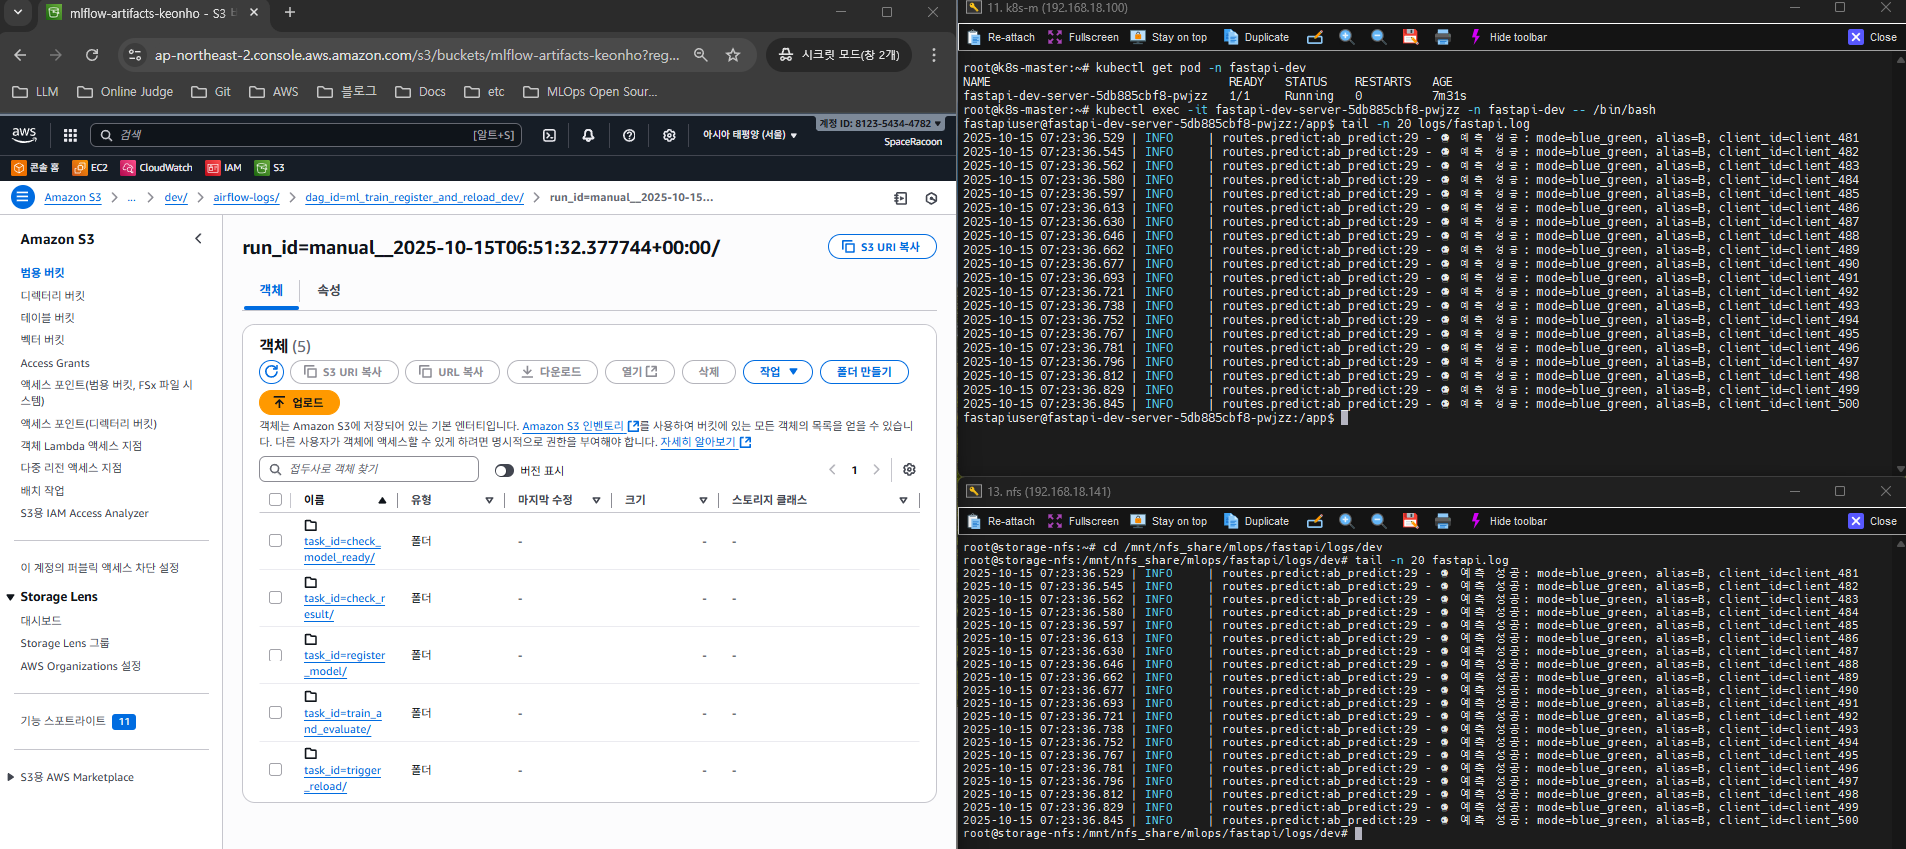Open the AWS services grid menu
Image resolution: width=1906 pixels, height=849 pixels.
[70, 135]
